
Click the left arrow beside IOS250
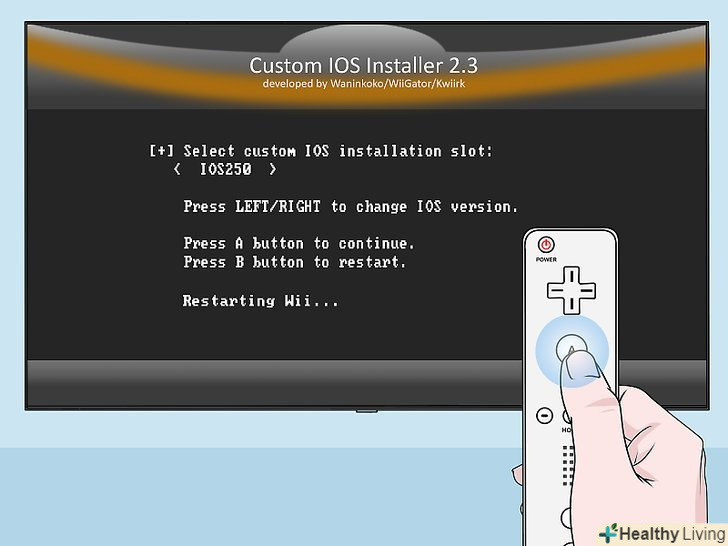tap(177, 169)
